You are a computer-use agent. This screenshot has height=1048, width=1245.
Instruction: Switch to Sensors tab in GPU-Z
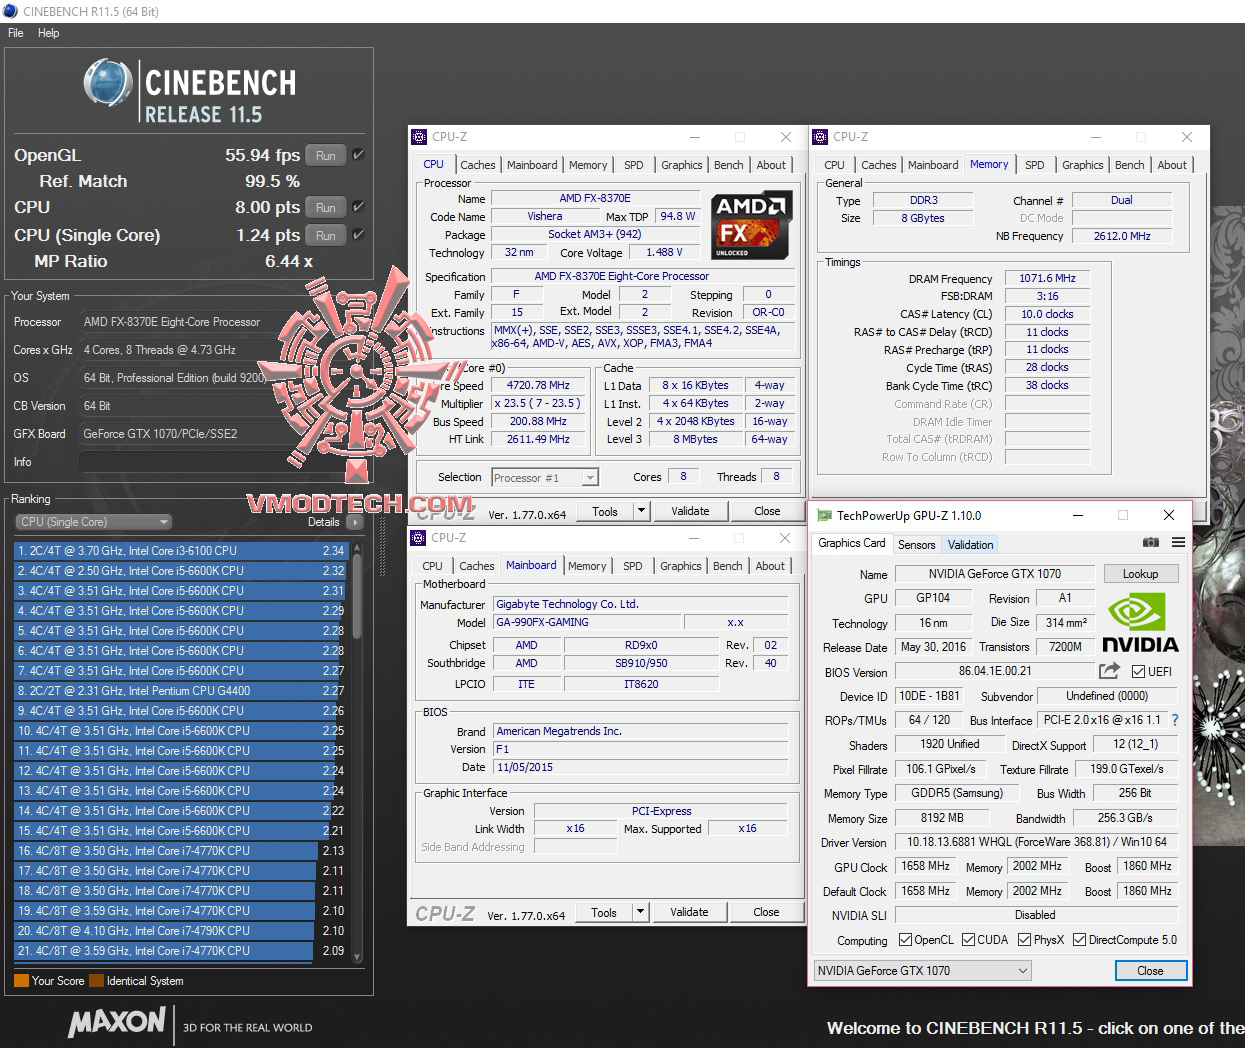(917, 545)
